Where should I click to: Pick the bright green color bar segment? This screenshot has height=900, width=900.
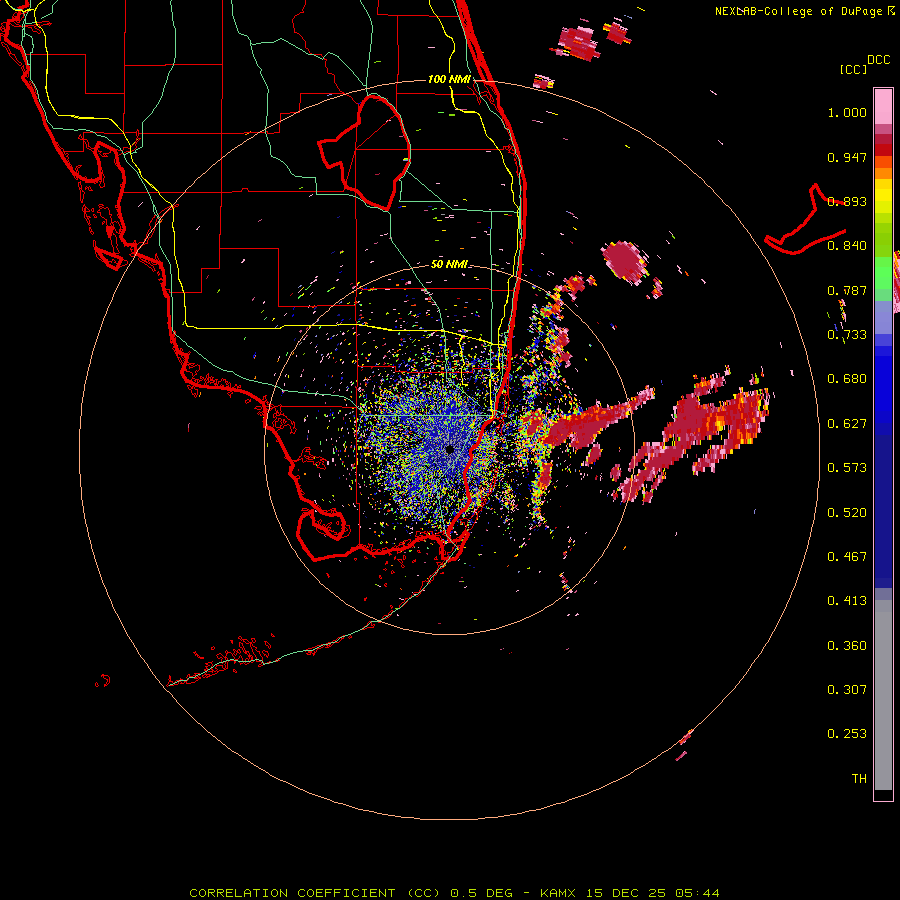click(x=883, y=272)
